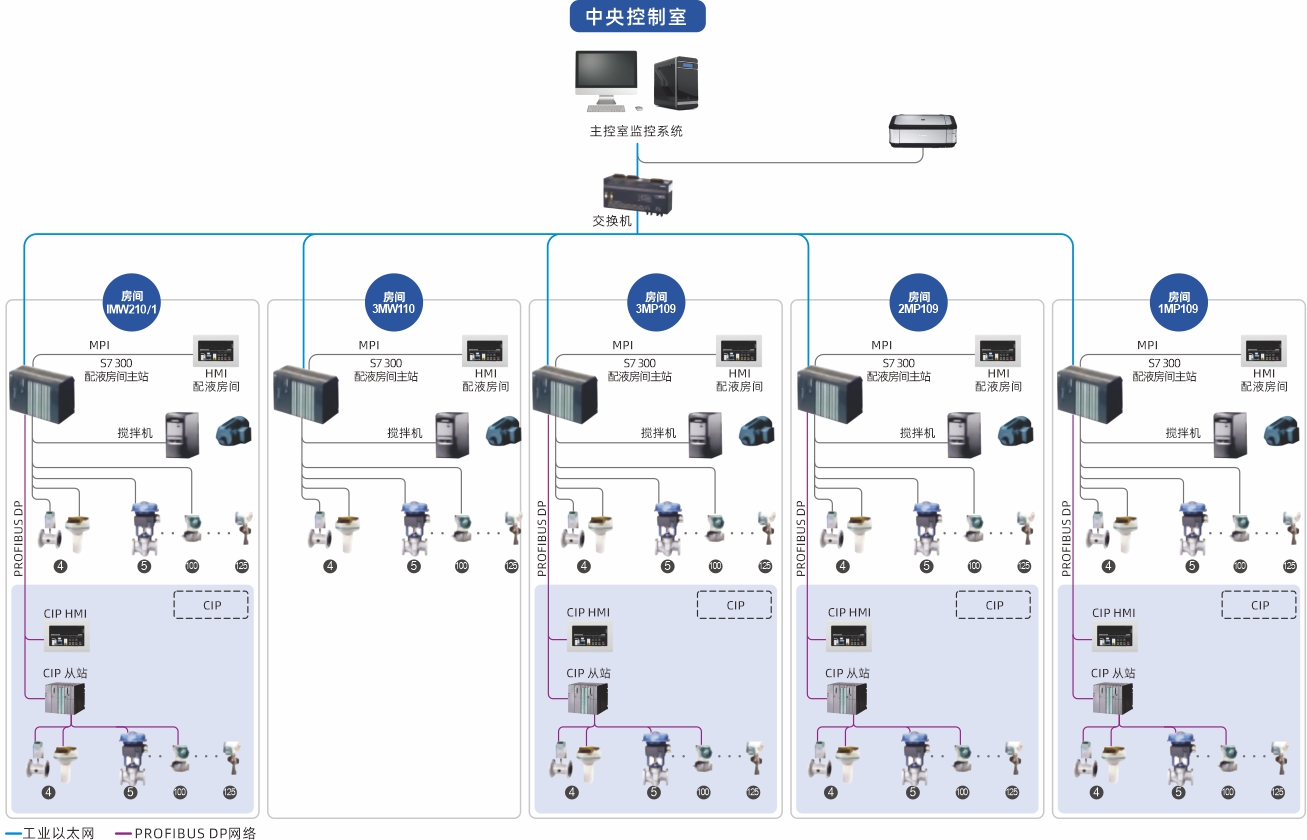
Task: Click the dashed CIP box in room 3MP109
Action: click(735, 605)
